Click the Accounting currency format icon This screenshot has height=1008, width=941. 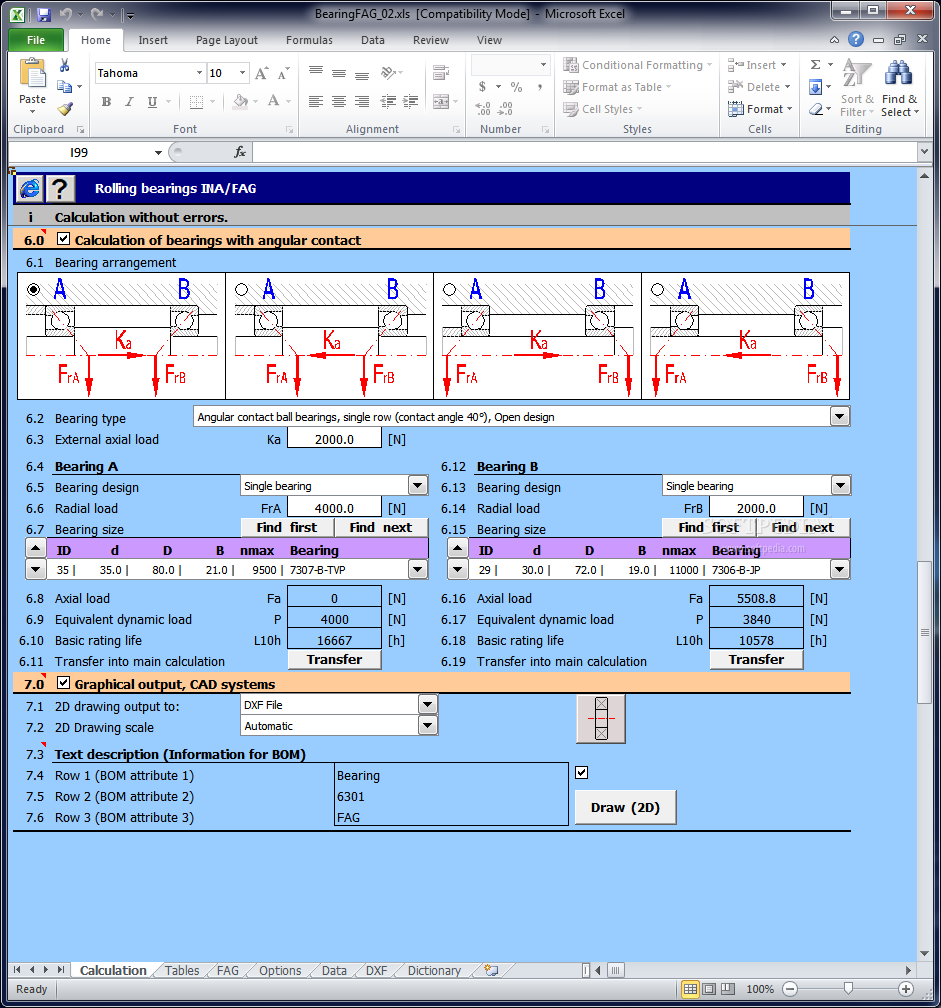coord(482,86)
